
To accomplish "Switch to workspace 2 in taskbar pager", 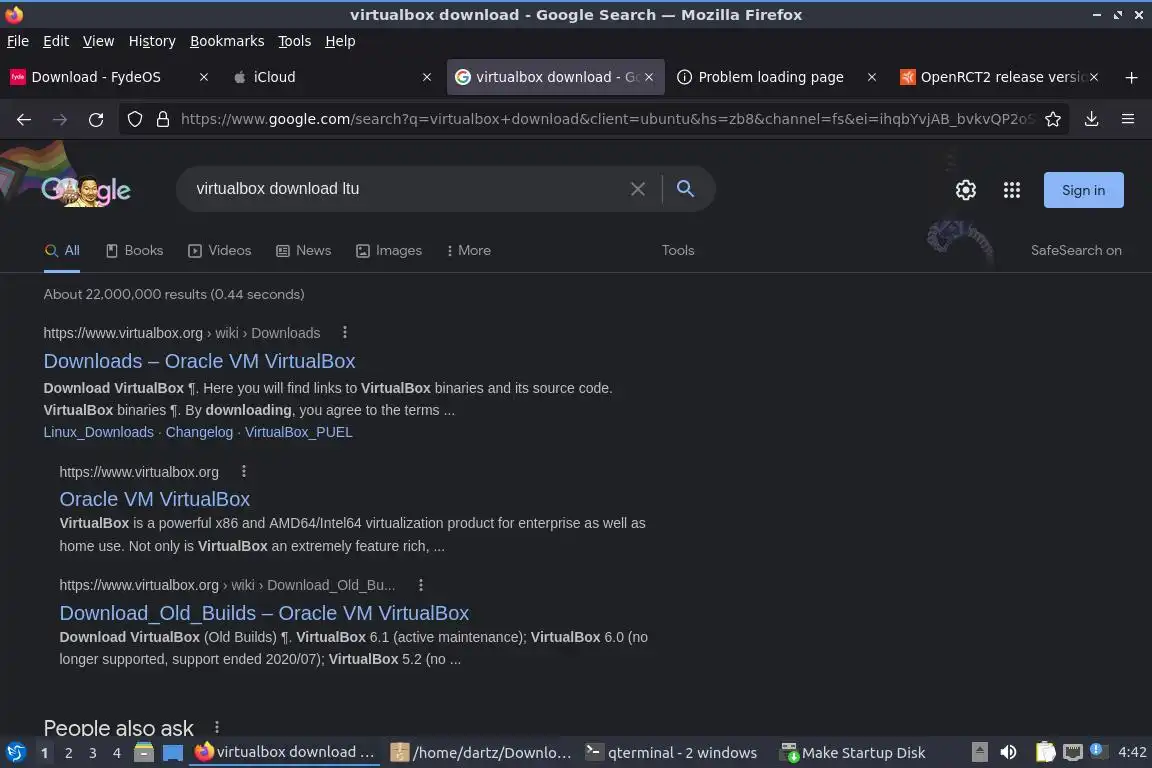I will point(68,753).
